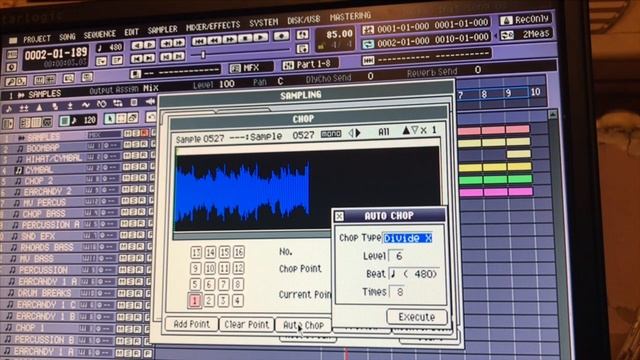Mute the CHOP 2 track

tap(127, 178)
